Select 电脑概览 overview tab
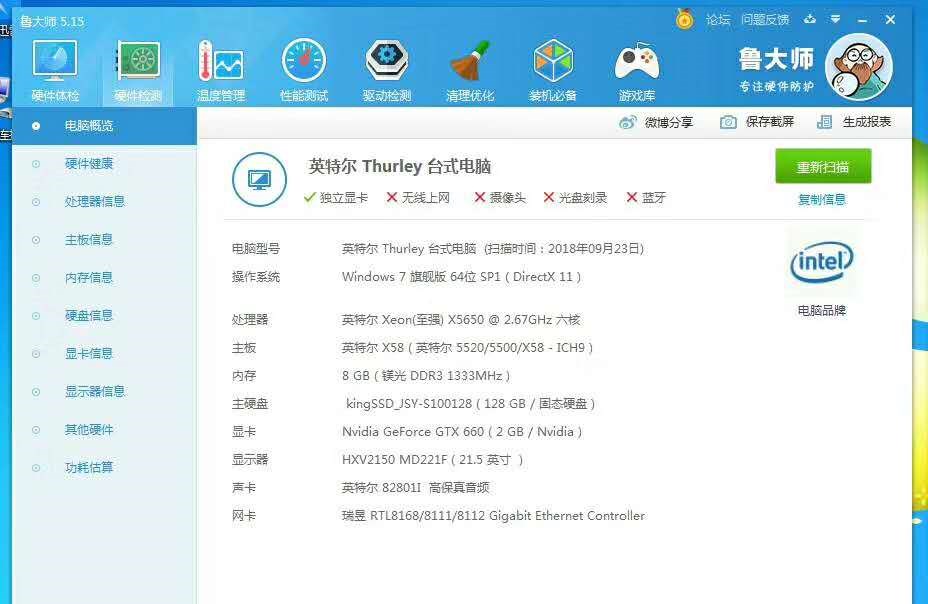 104,126
